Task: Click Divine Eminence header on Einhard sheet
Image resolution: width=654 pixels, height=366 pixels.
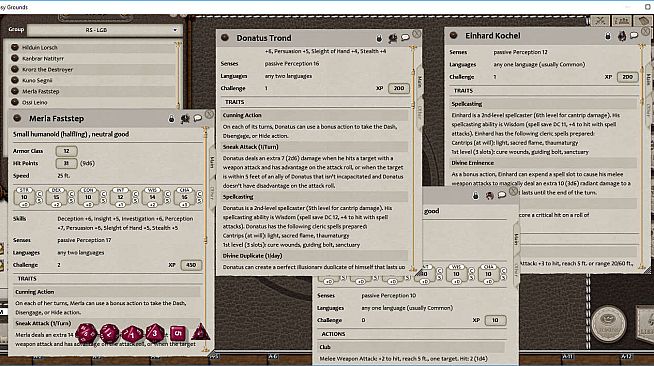Action: (543, 163)
